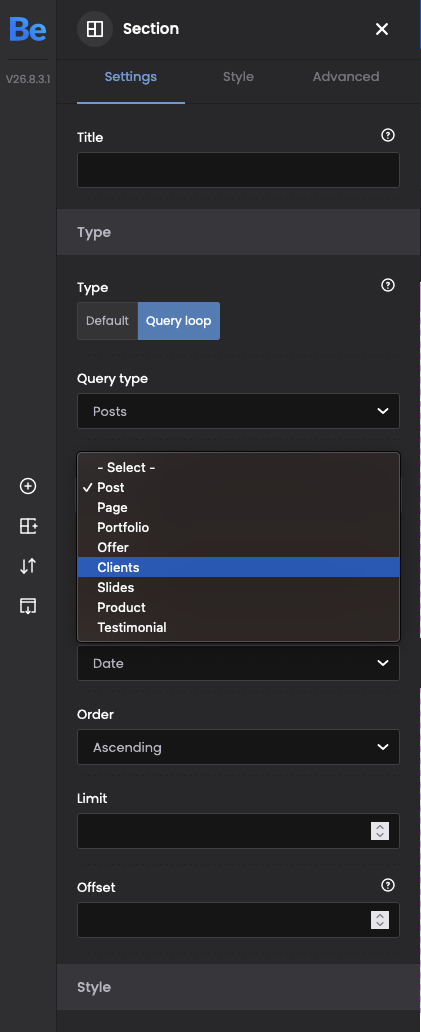421x1032 pixels.
Task: Click the add element plus icon
Action: [x=28, y=486]
